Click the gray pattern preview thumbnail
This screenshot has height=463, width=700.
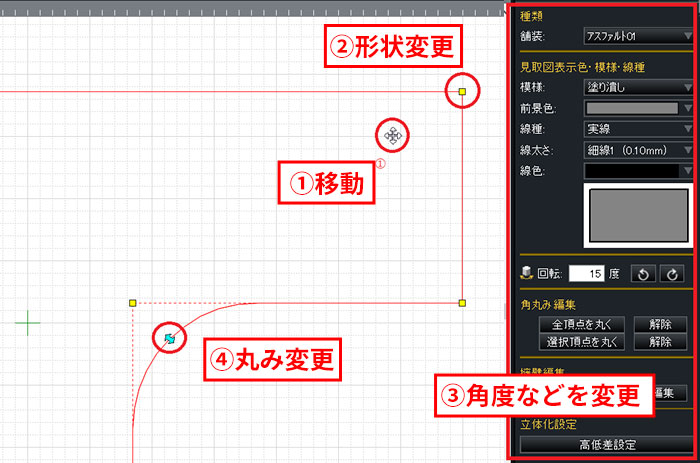[638, 215]
